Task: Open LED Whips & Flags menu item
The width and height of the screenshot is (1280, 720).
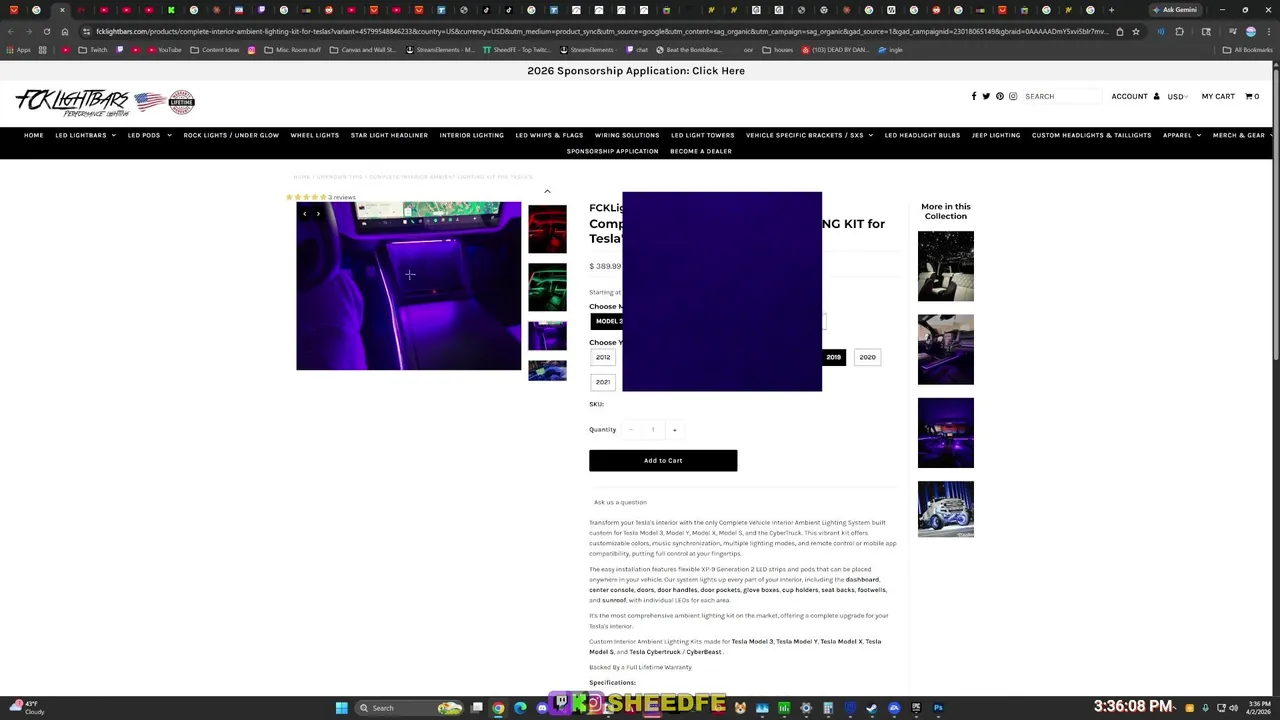Action: [x=549, y=135]
